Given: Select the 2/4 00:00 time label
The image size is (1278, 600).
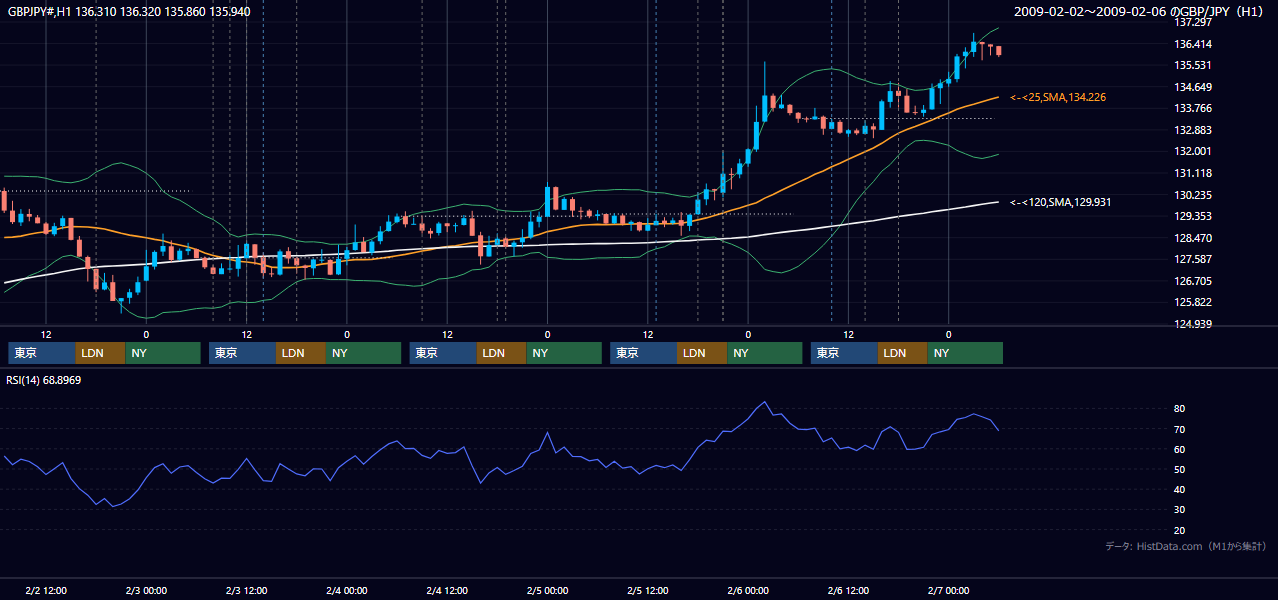Looking at the screenshot, I should coord(347,591).
